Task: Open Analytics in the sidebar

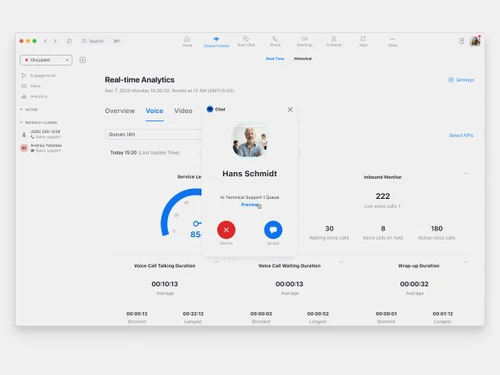Action: tap(34, 96)
